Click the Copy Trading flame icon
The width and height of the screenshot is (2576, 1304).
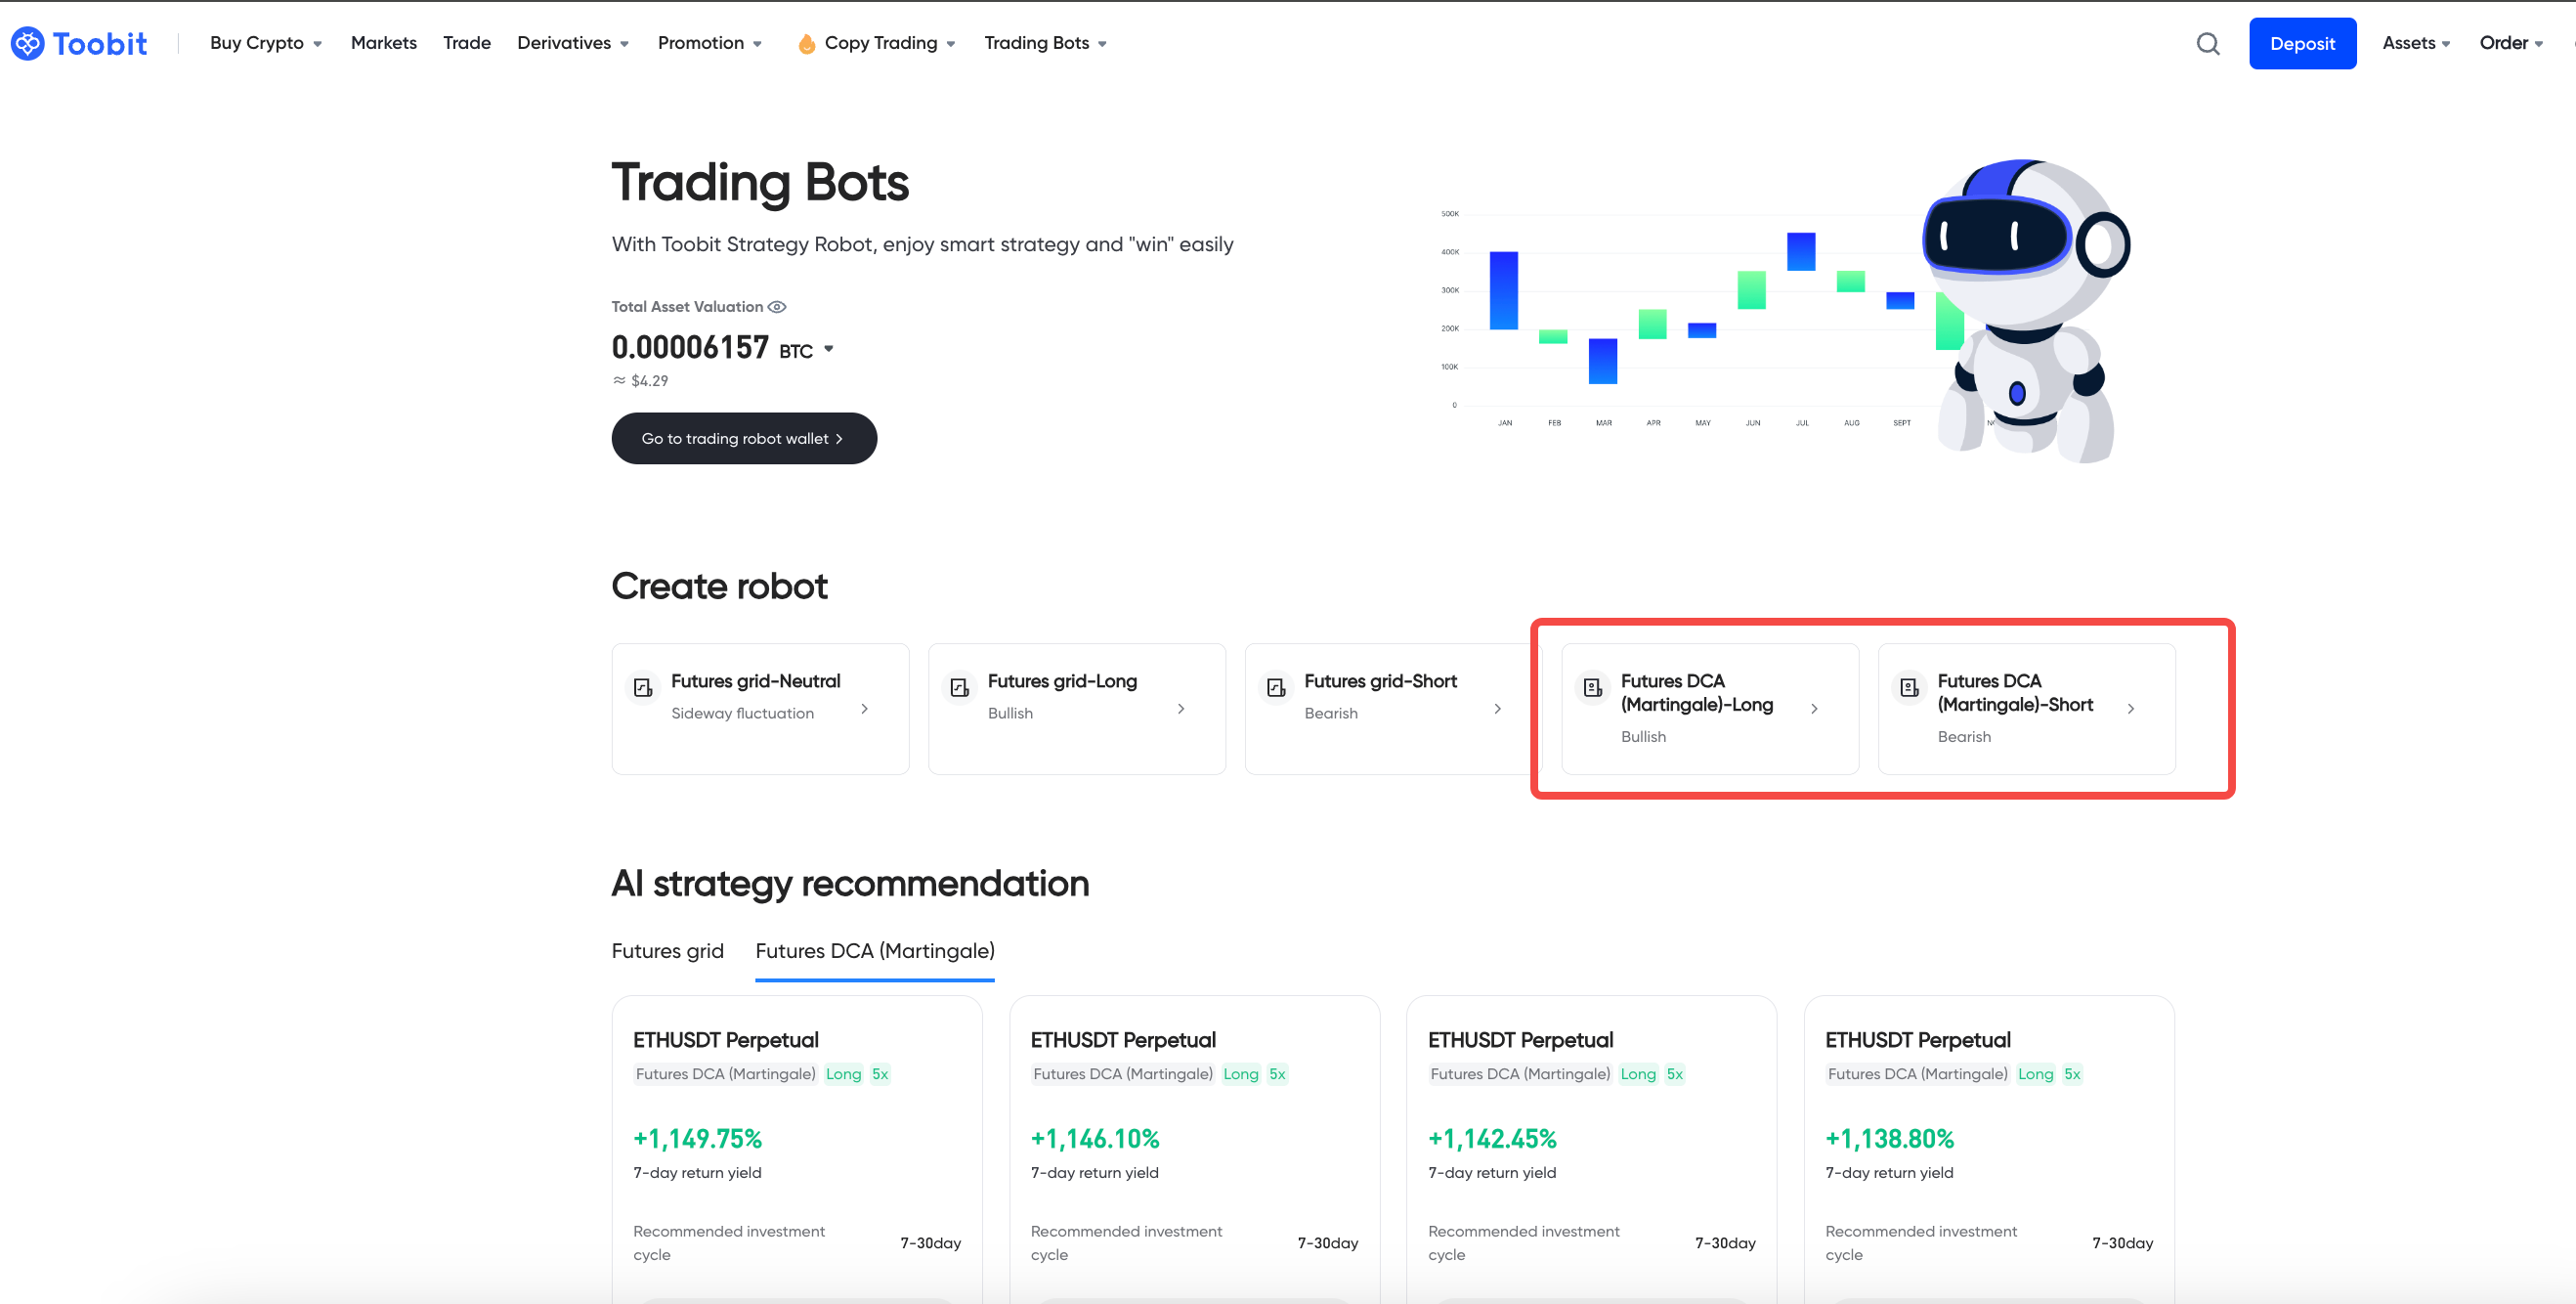[x=806, y=44]
